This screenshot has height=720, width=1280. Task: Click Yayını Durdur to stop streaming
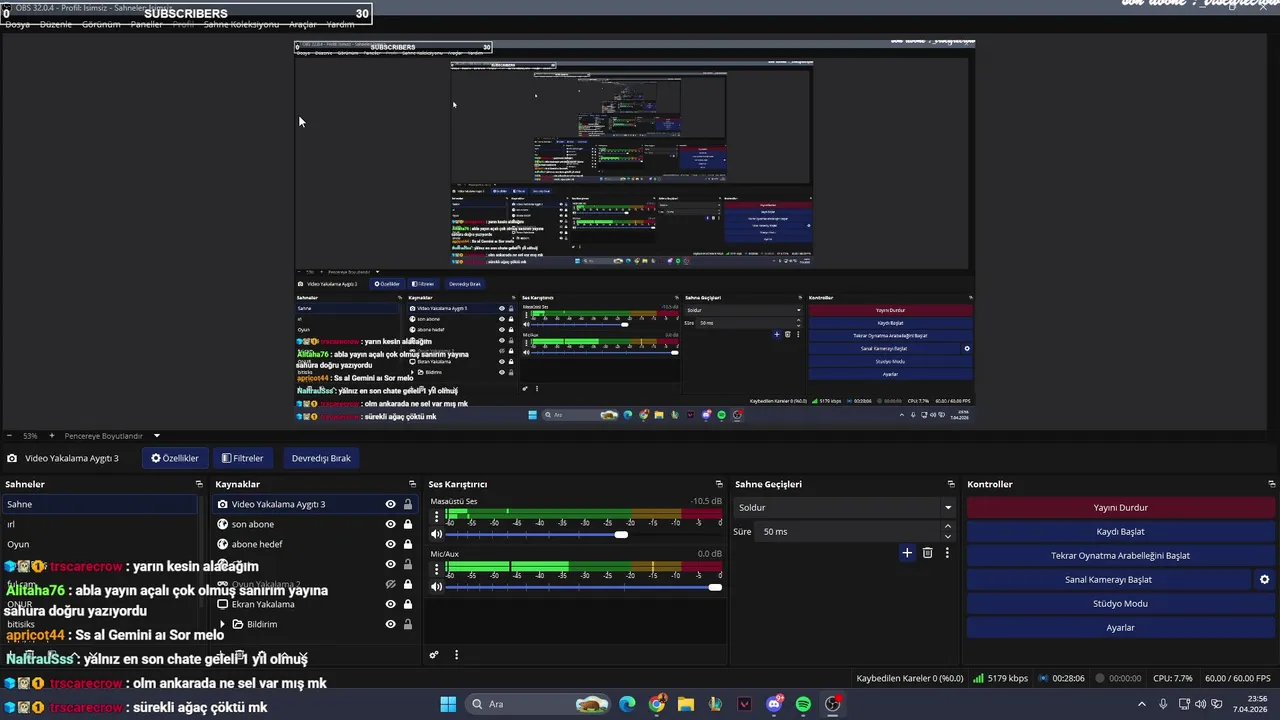[1120, 507]
